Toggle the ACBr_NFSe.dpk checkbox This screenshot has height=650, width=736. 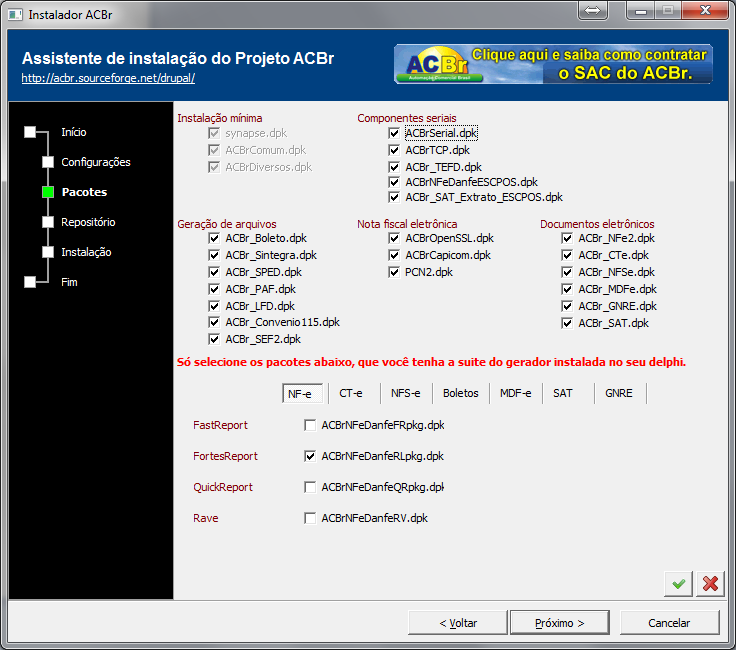pos(567,272)
